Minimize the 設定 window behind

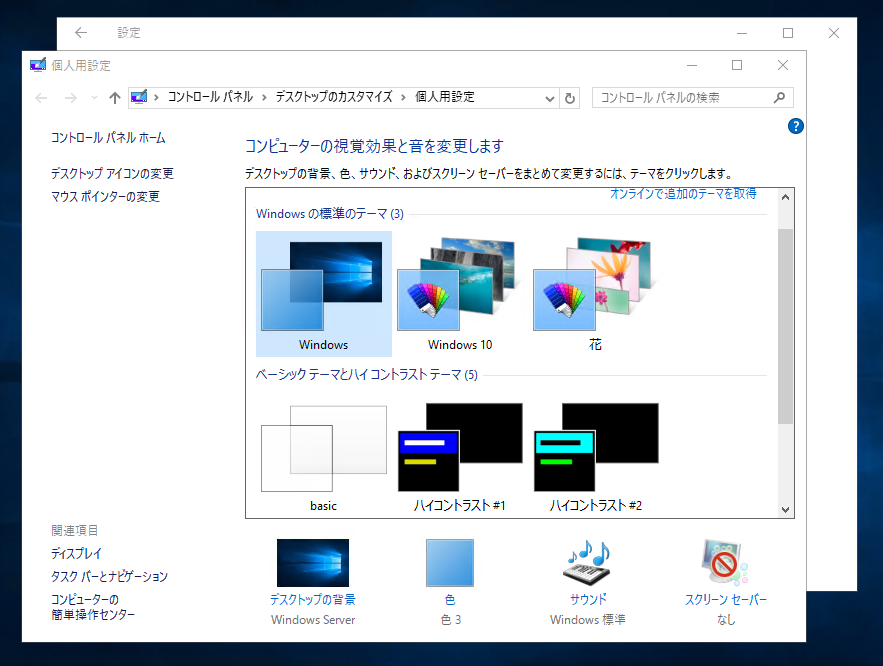pyautogui.click(x=742, y=33)
